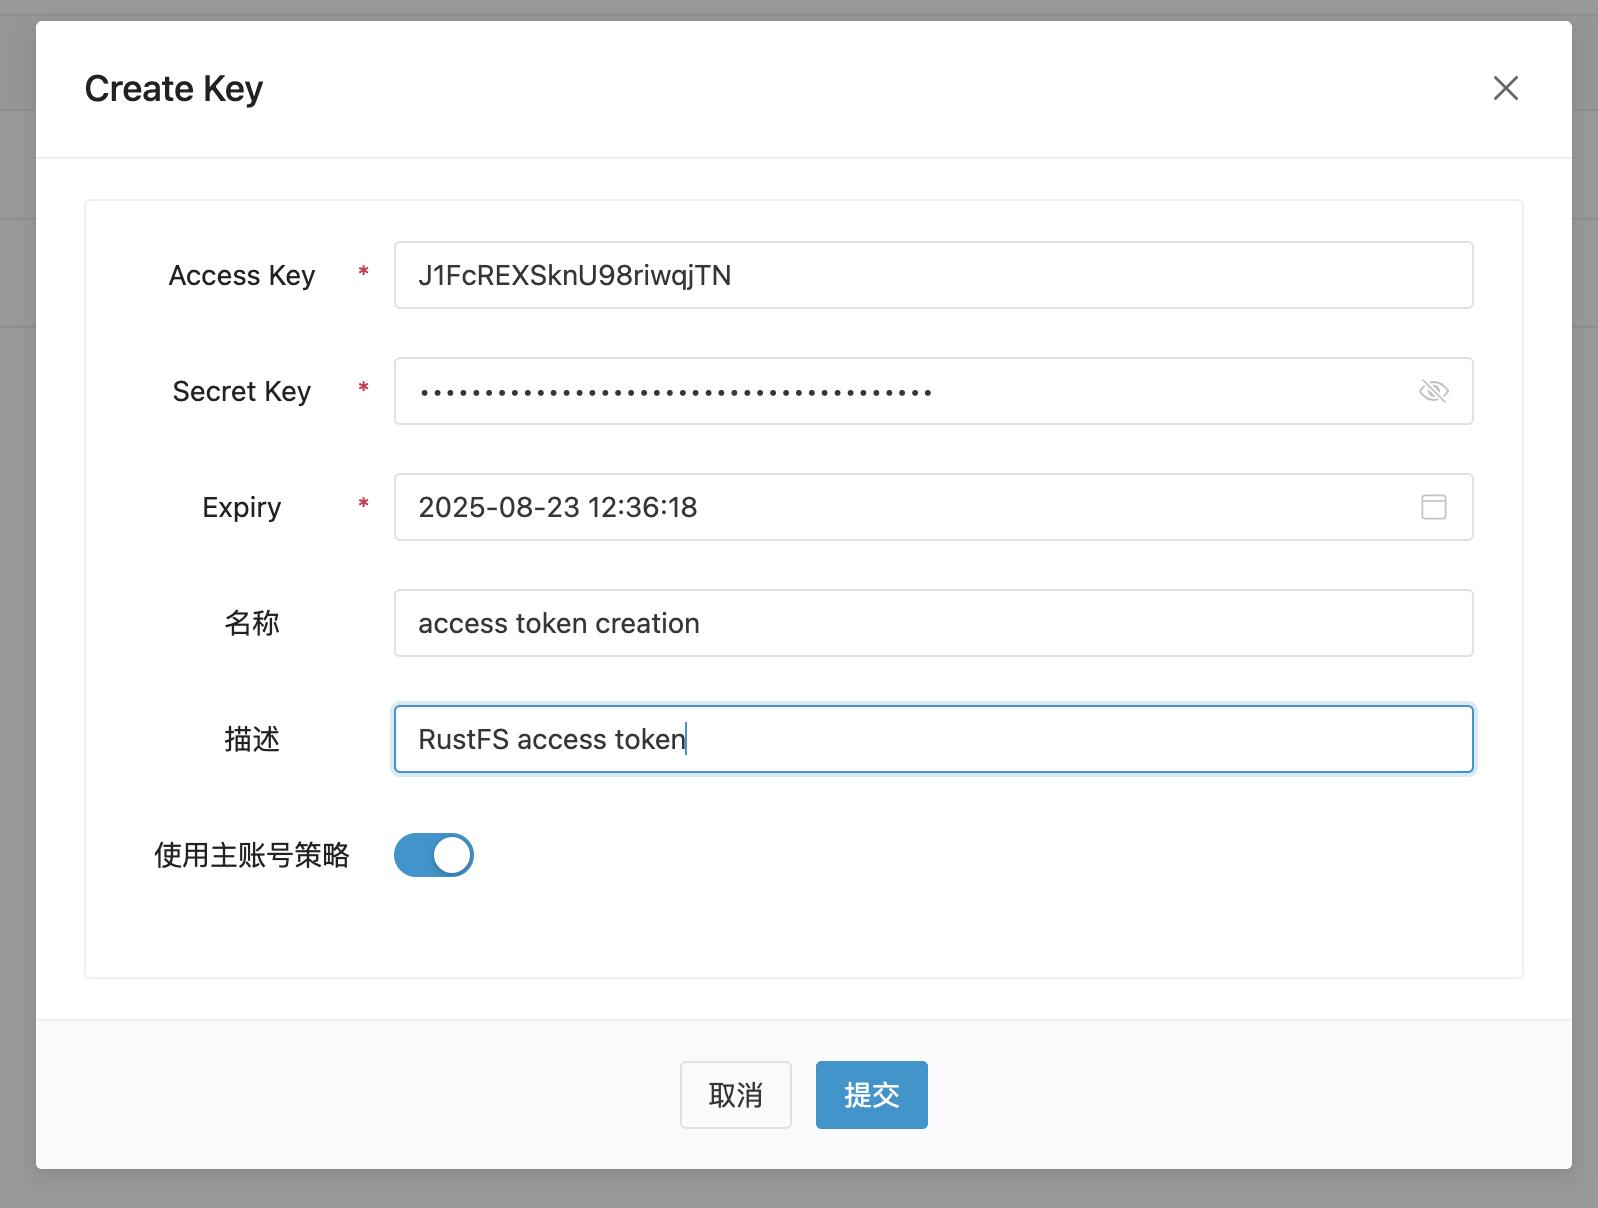Image resolution: width=1598 pixels, height=1208 pixels.
Task: Click the 描述 description input field
Action: [933, 739]
